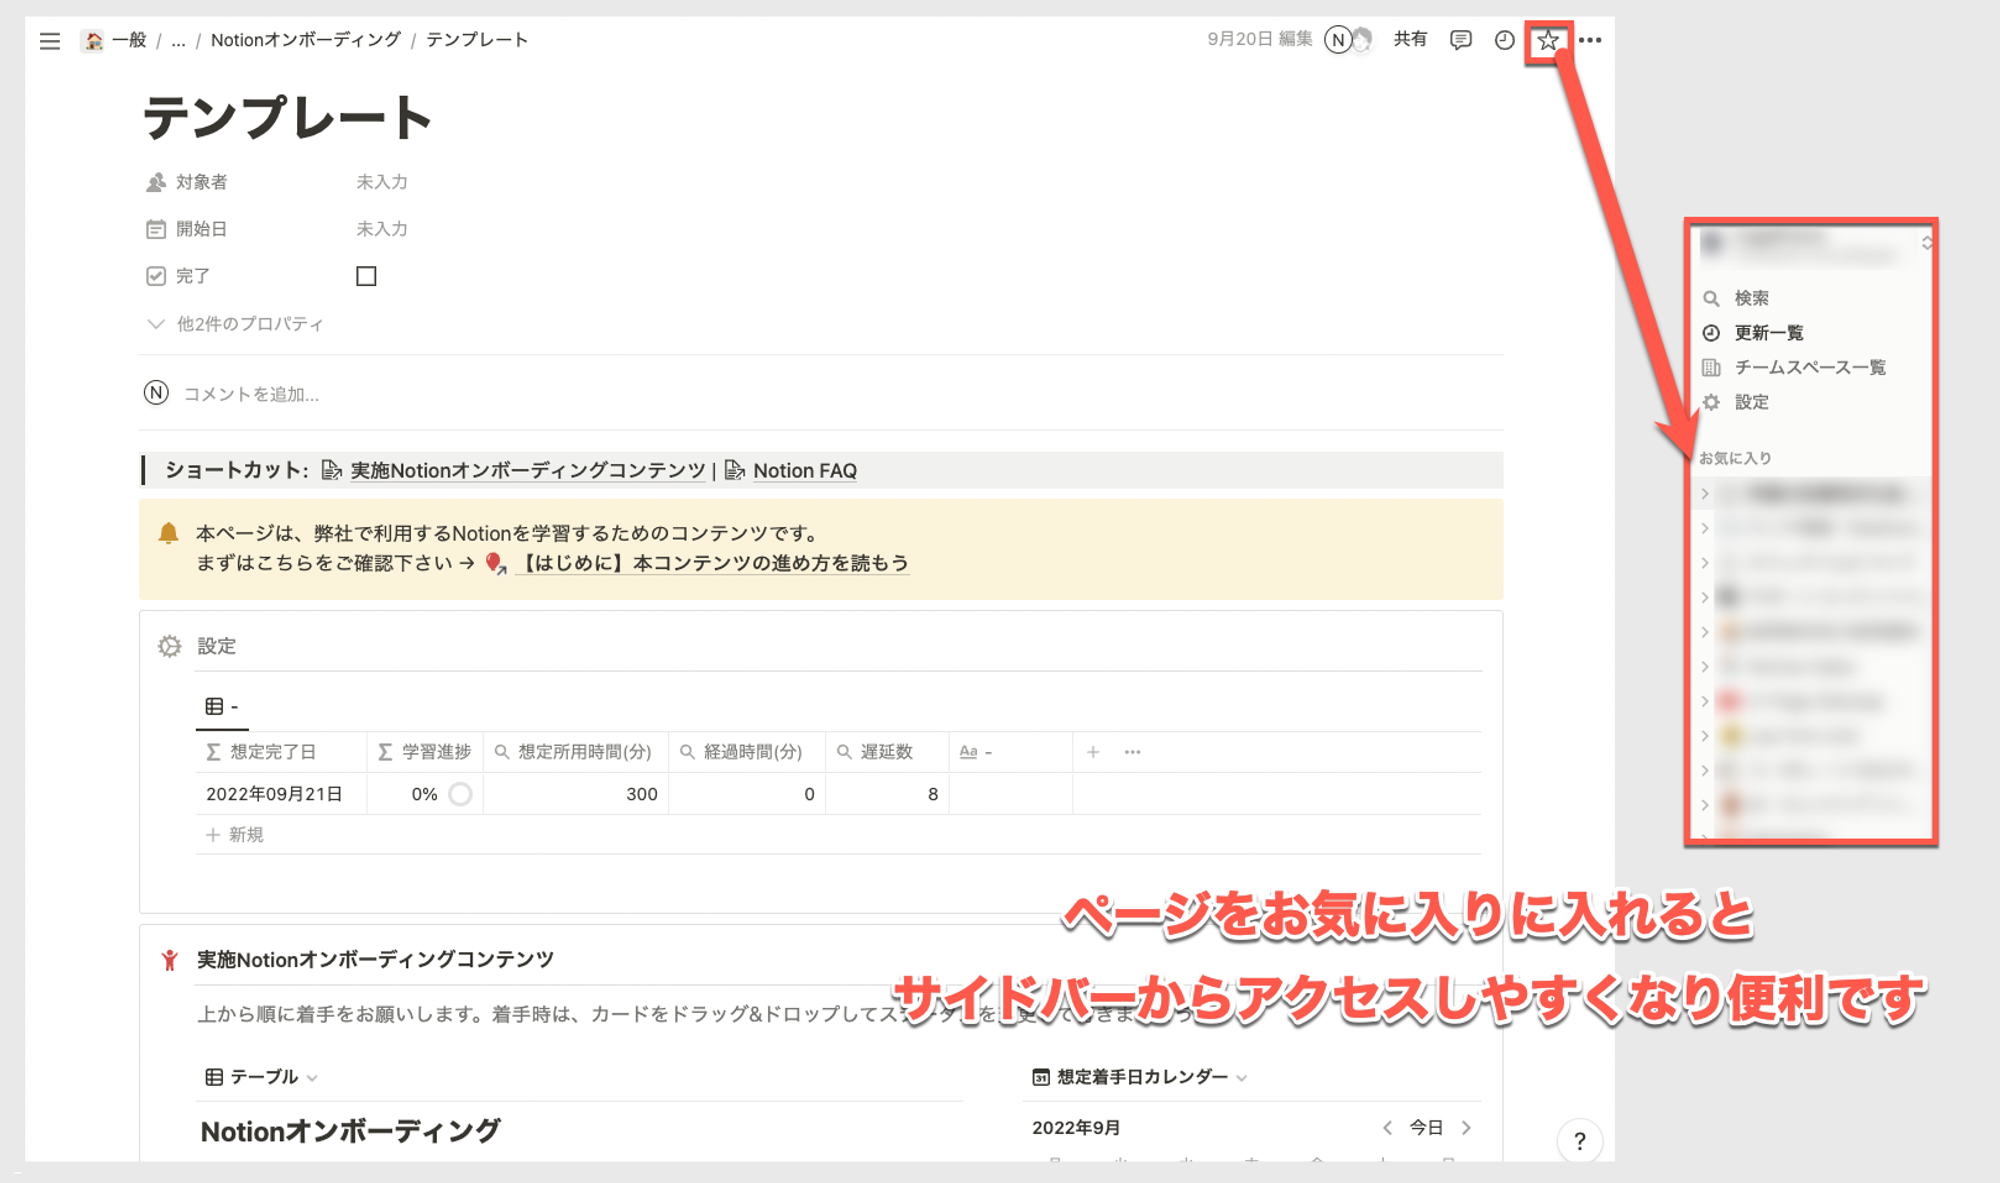Viewport: 2000px width, 1183px height.
Task: Open the update history clock icon
Action: click(1504, 40)
